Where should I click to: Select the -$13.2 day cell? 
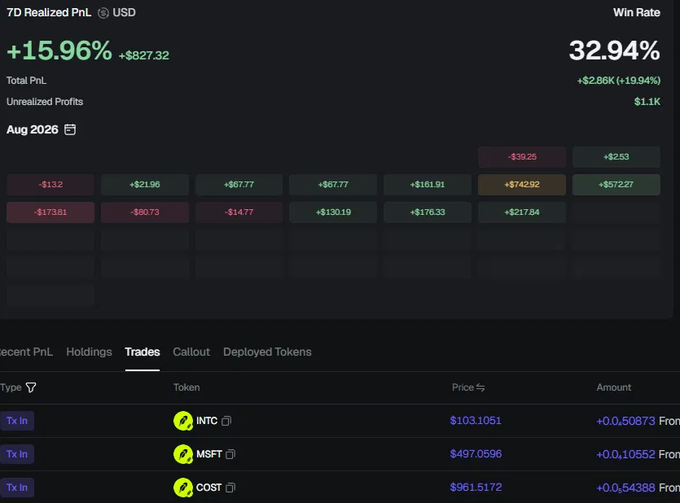pyautogui.click(x=50, y=185)
